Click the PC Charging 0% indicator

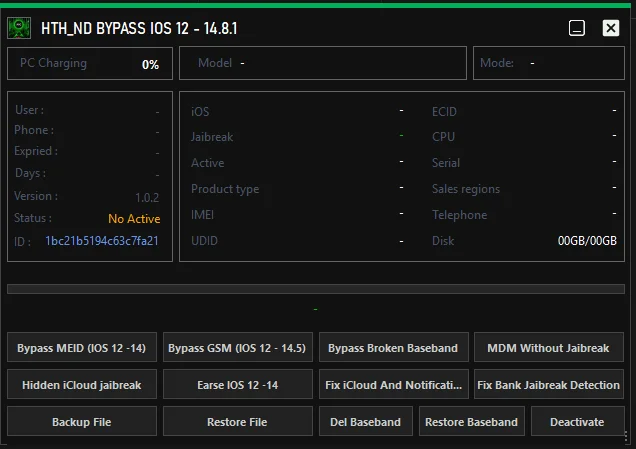point(150,64)
